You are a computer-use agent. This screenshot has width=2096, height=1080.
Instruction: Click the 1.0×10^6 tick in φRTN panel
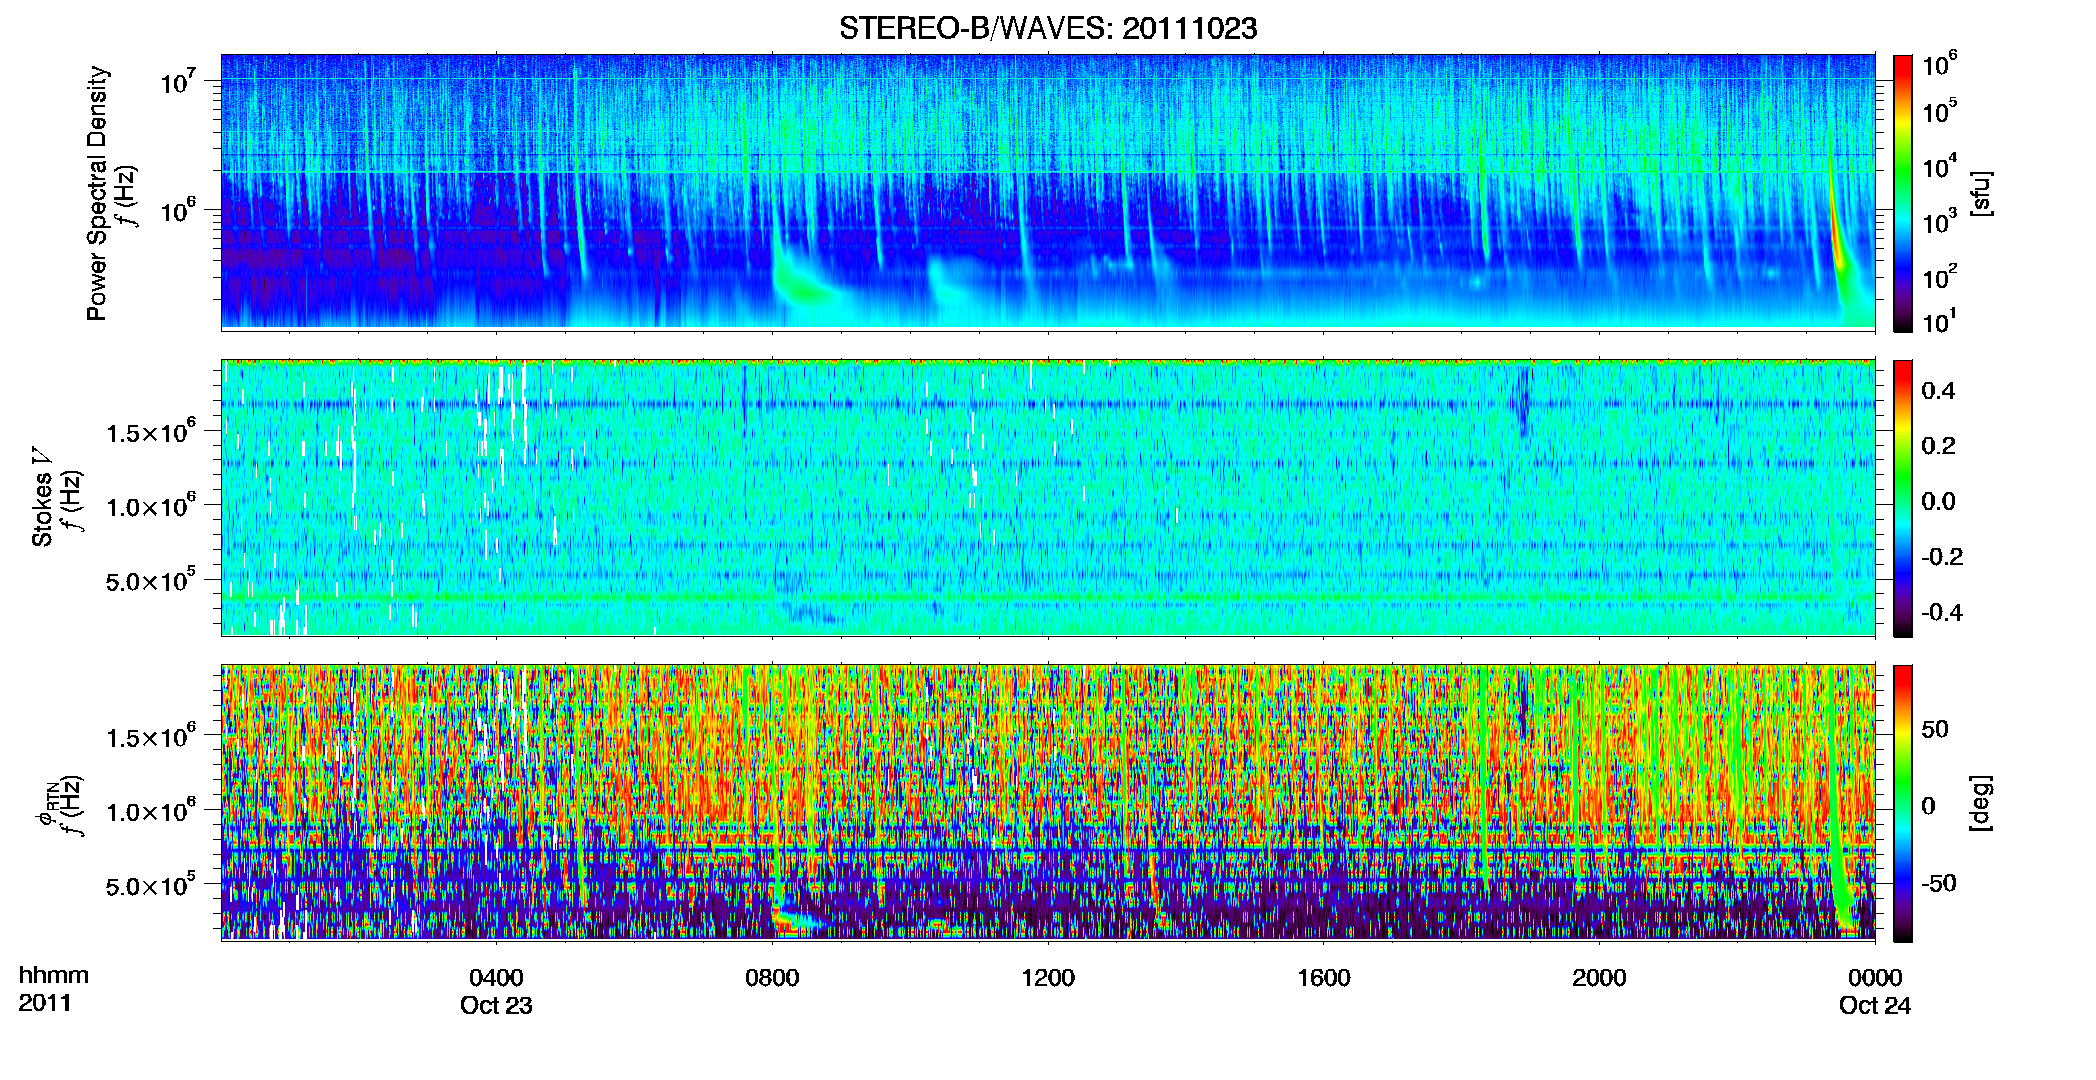pyautogui.click(x=150, y=810)
